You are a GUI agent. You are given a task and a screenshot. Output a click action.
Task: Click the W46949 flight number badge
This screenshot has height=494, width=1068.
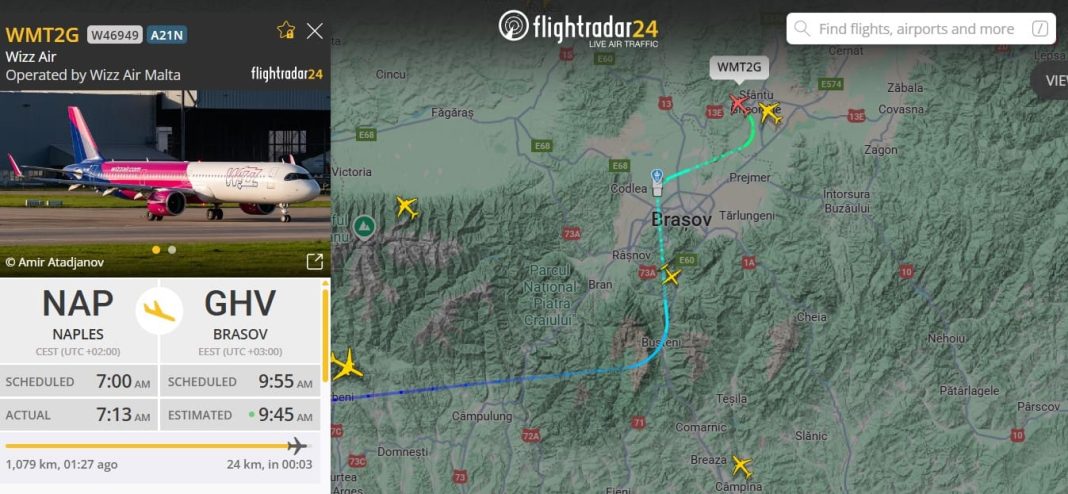[x=114, y=35]
